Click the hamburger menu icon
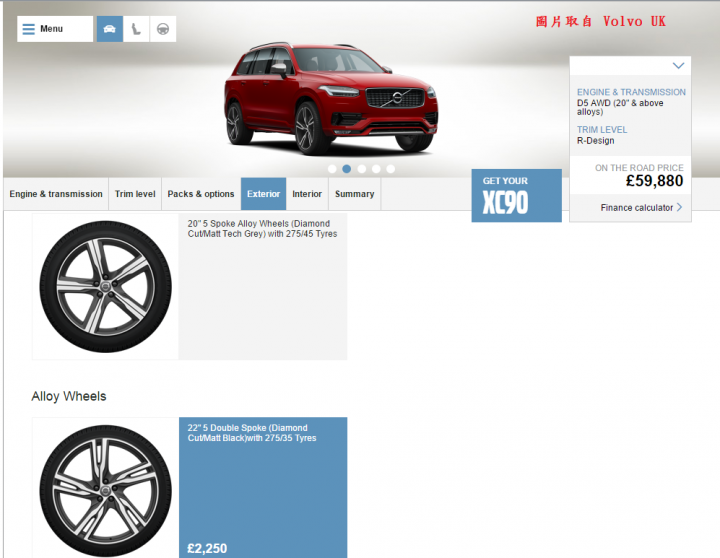The height and width of the screenshot is (558, 720). [28, 29]
